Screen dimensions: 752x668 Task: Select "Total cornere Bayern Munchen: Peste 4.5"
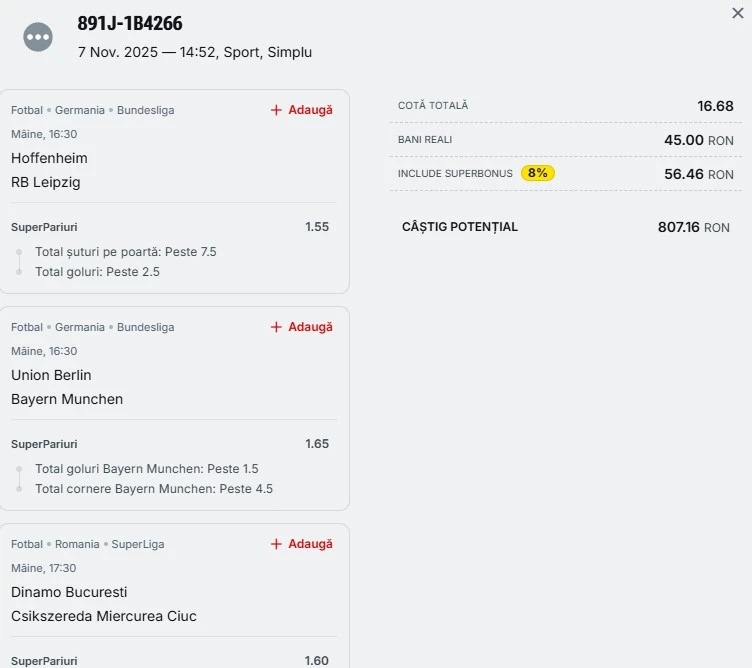[154, 489]
